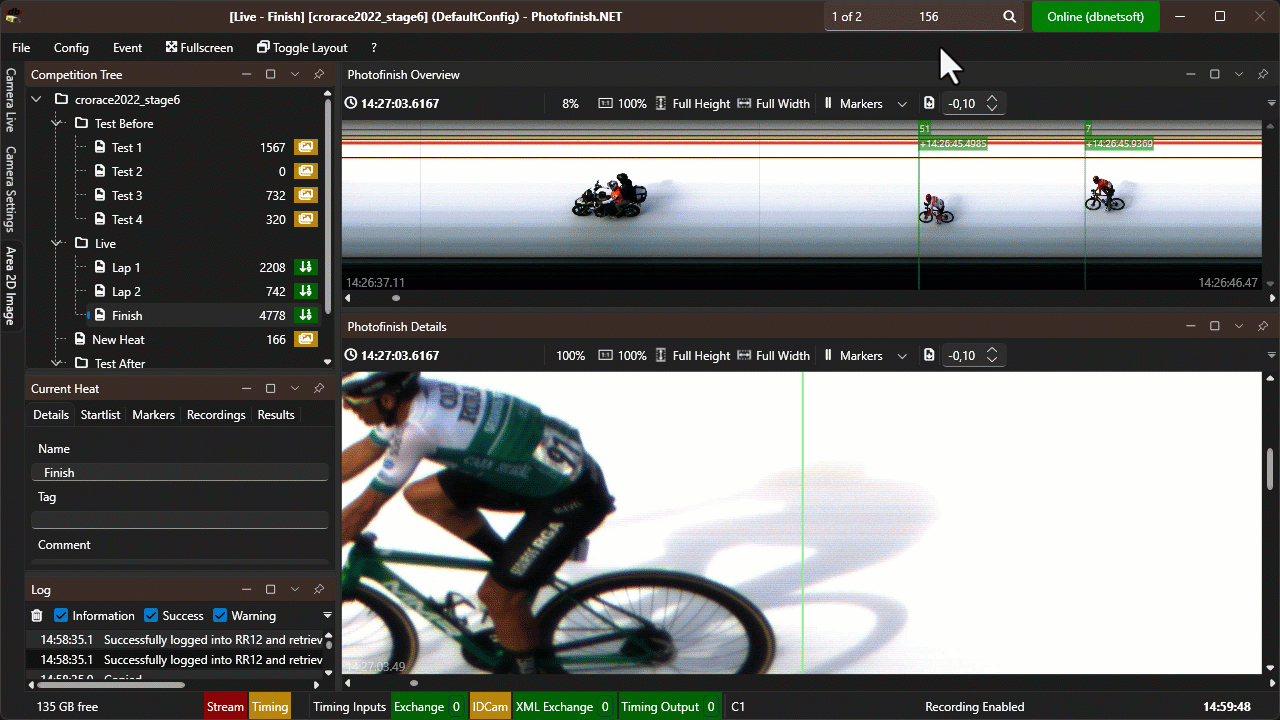Click the ? help menu item
This screenshot has height=720, width=1280.
pos(374,47)
